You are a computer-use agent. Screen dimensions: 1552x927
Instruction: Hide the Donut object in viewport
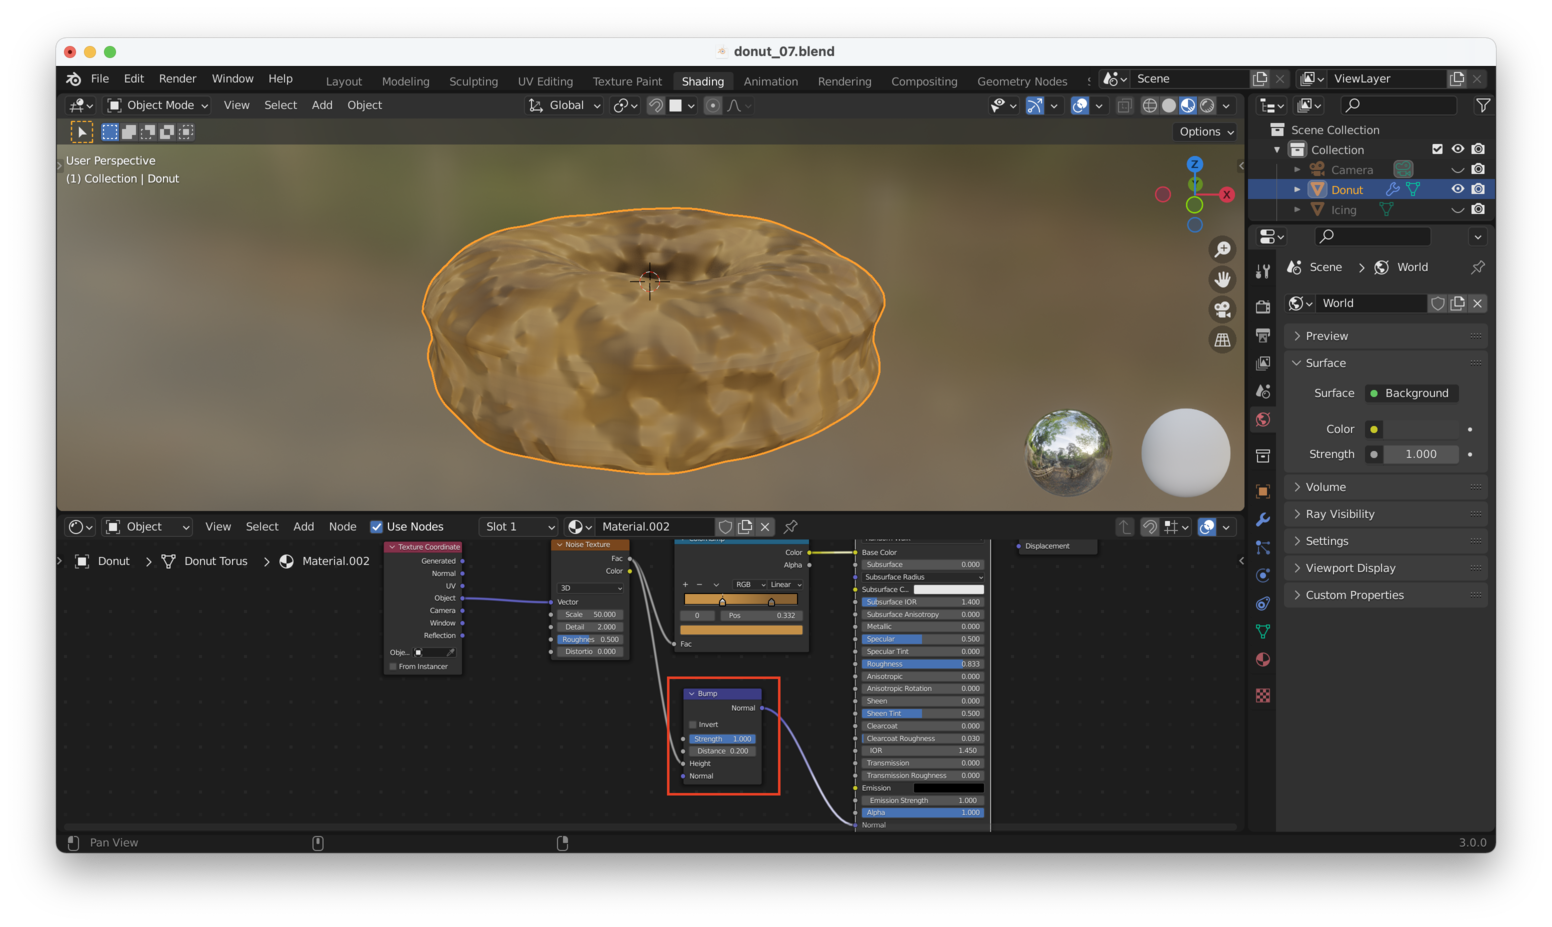point(1457,189)
